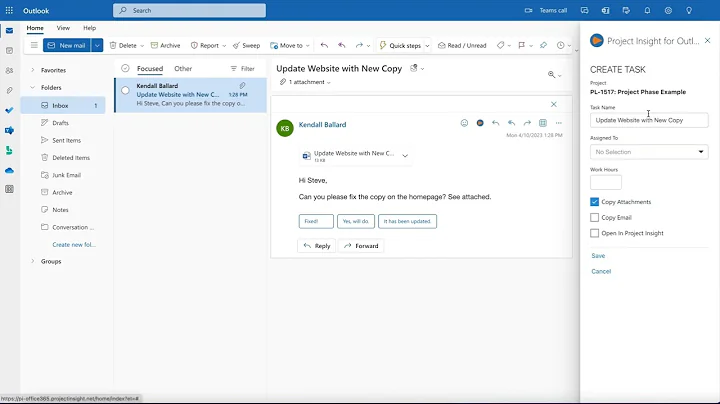Viewport: 720px width, 404px height.
Task: Open tips lightbulb icon
Action: (689, 10)
